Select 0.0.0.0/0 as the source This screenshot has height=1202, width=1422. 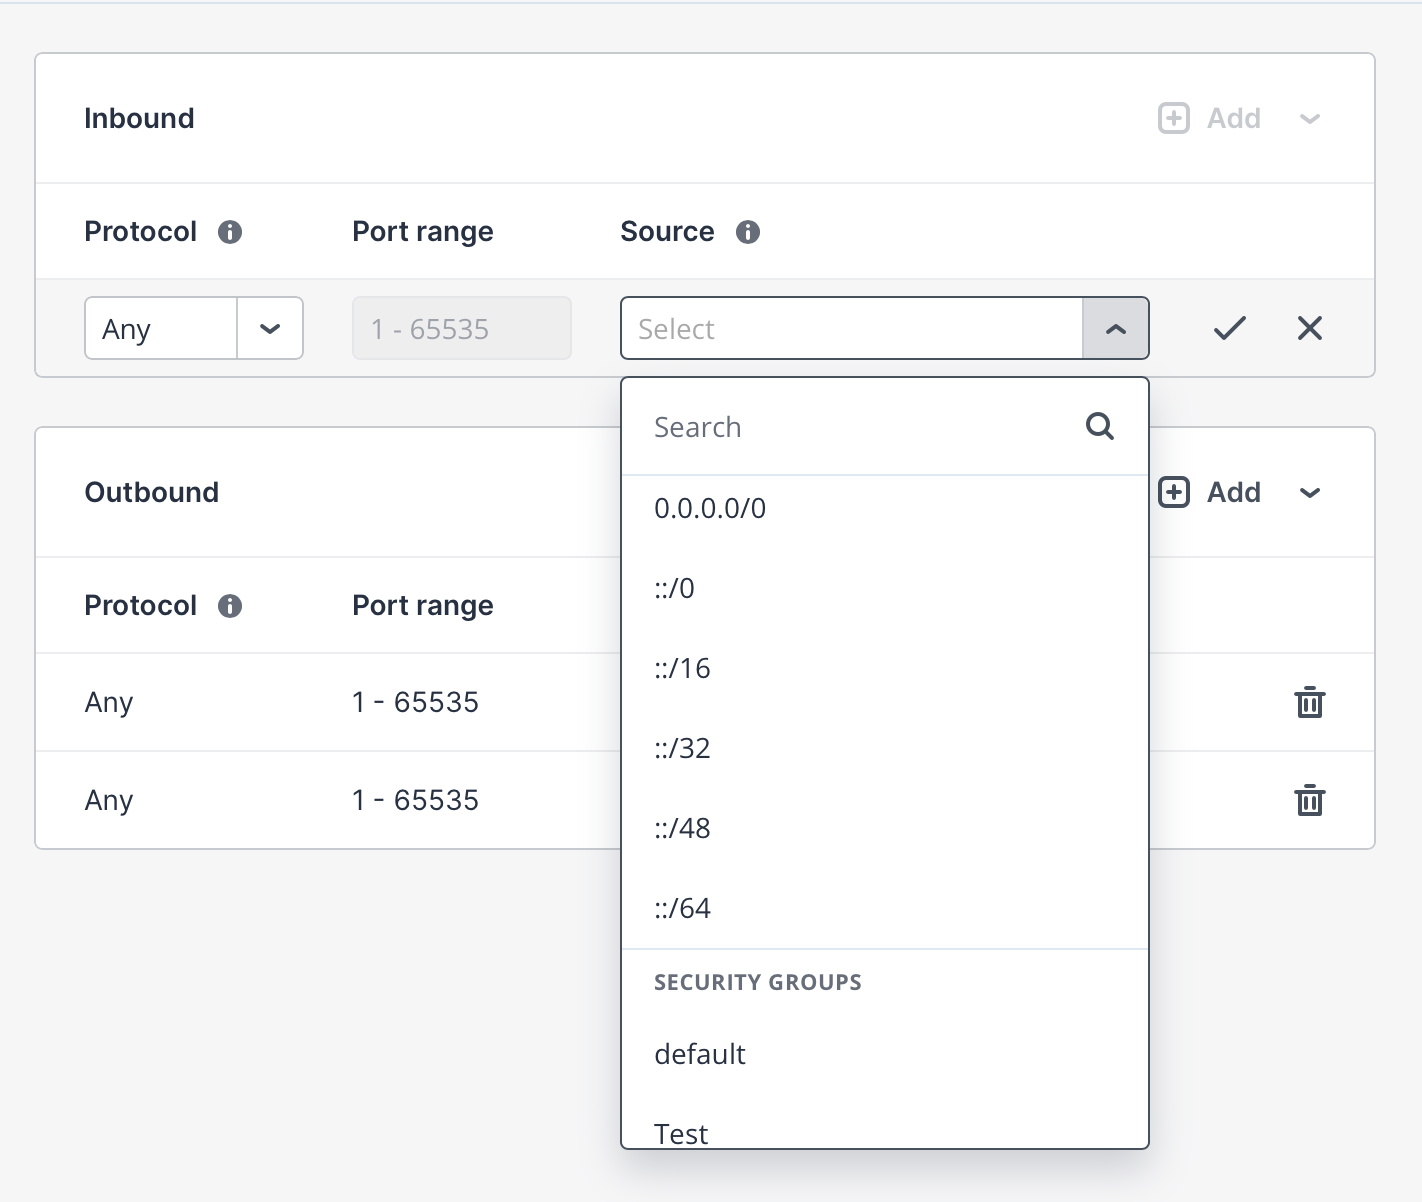[710, 509]
